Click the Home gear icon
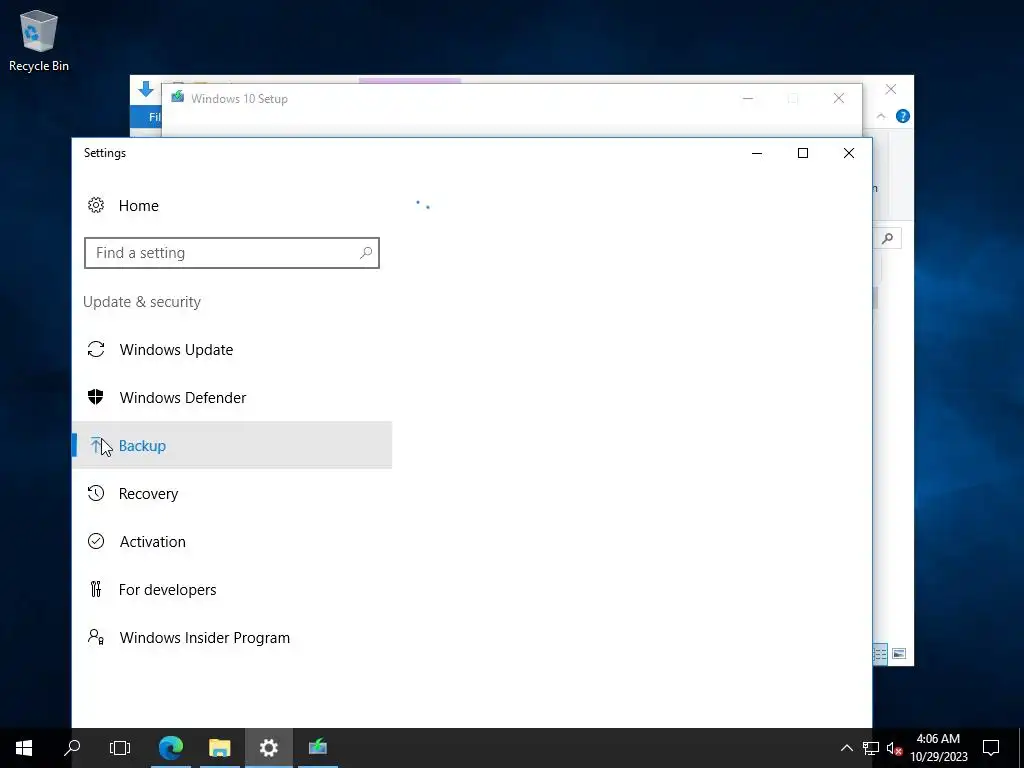The image size is (1024, 768). [96, 205]
